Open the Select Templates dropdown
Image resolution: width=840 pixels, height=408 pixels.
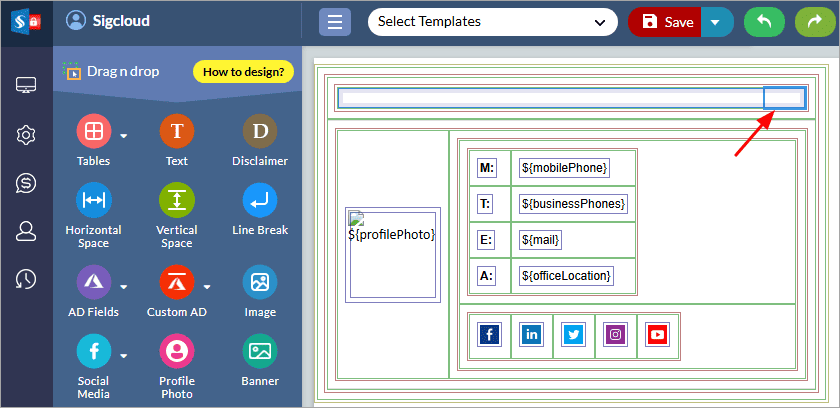(493, 22)
